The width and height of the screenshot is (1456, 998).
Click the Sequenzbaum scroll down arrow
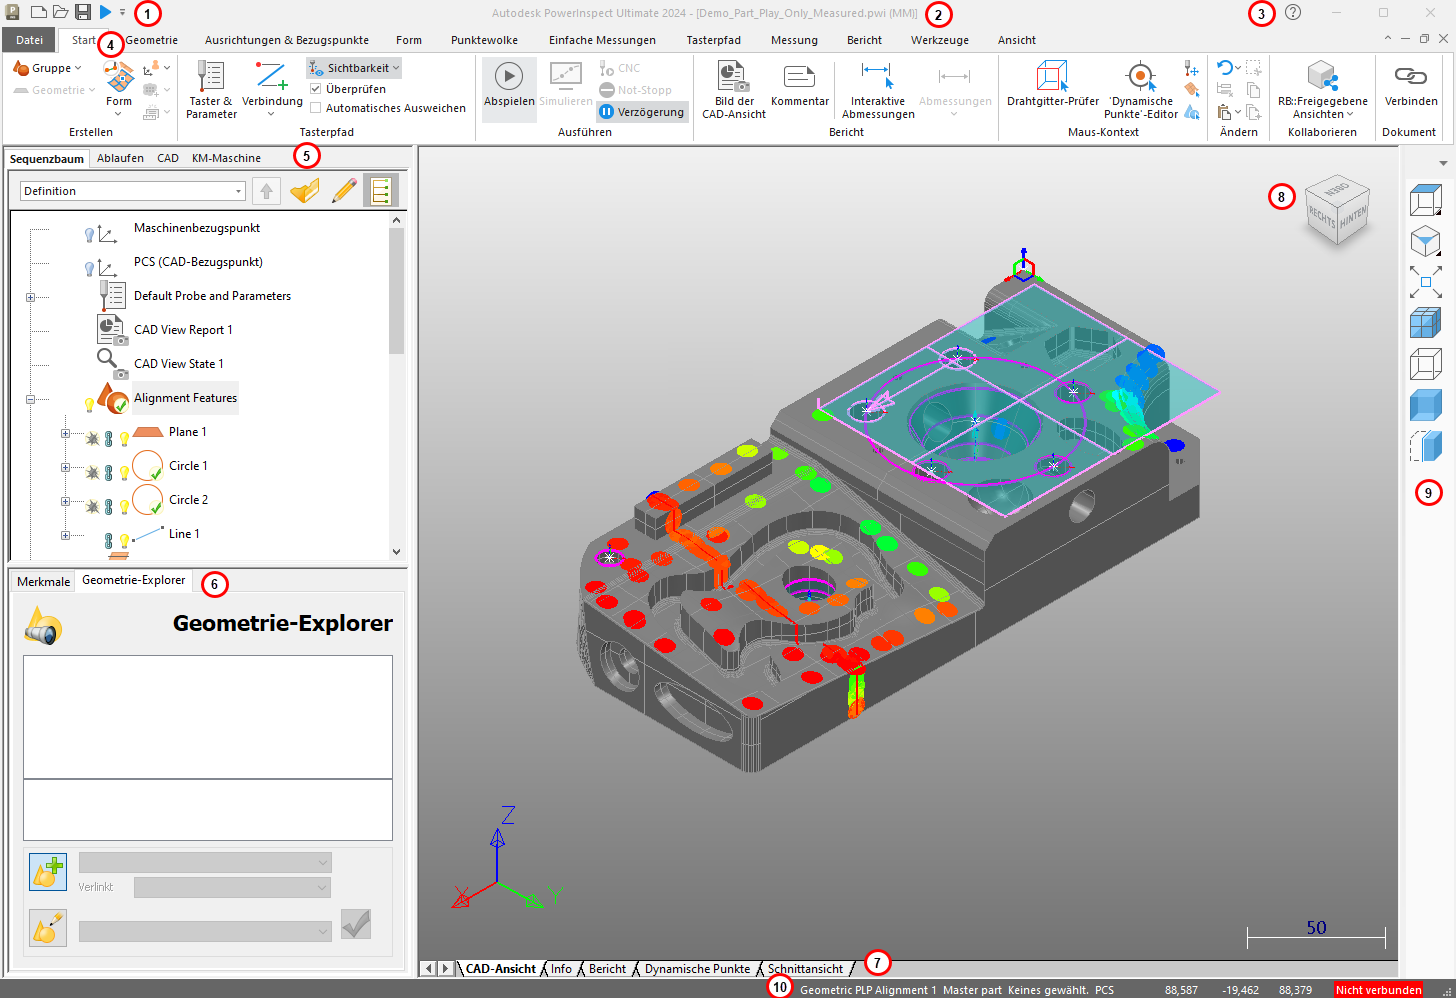pos(397,551)
